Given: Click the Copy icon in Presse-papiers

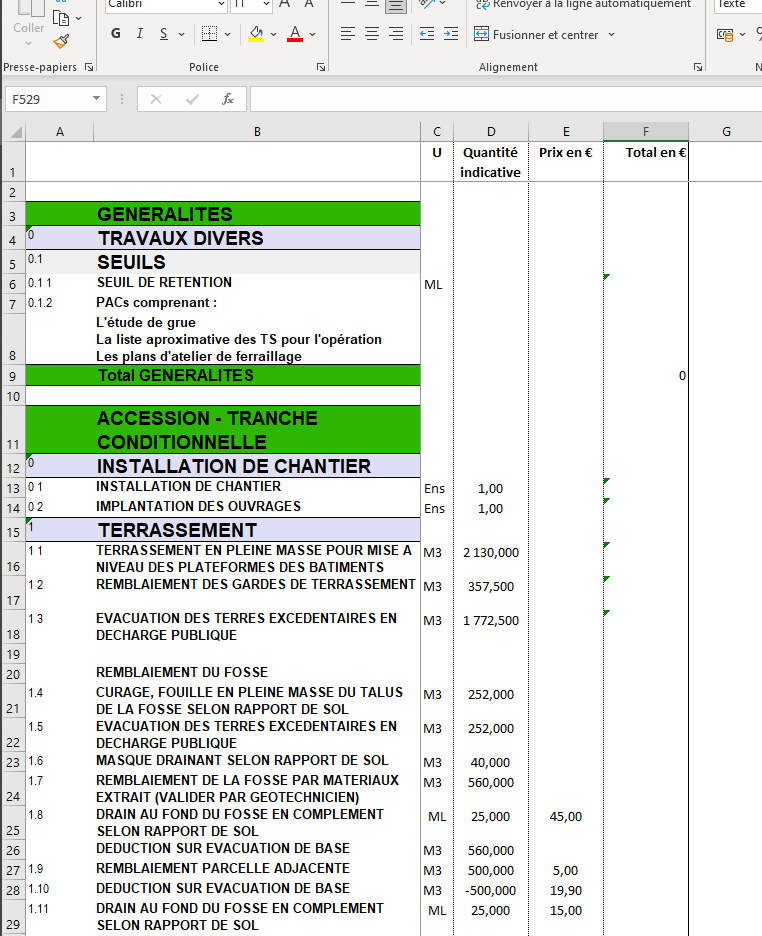Looking at the screenshot, I should (x=61, y=18).
